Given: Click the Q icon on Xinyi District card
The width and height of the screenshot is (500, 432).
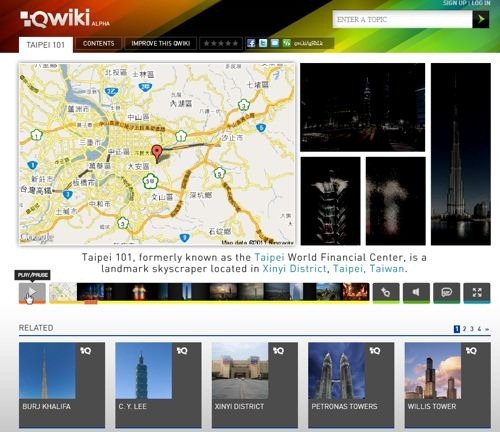Looking at the screenshot, I should [x=278, y=351].
